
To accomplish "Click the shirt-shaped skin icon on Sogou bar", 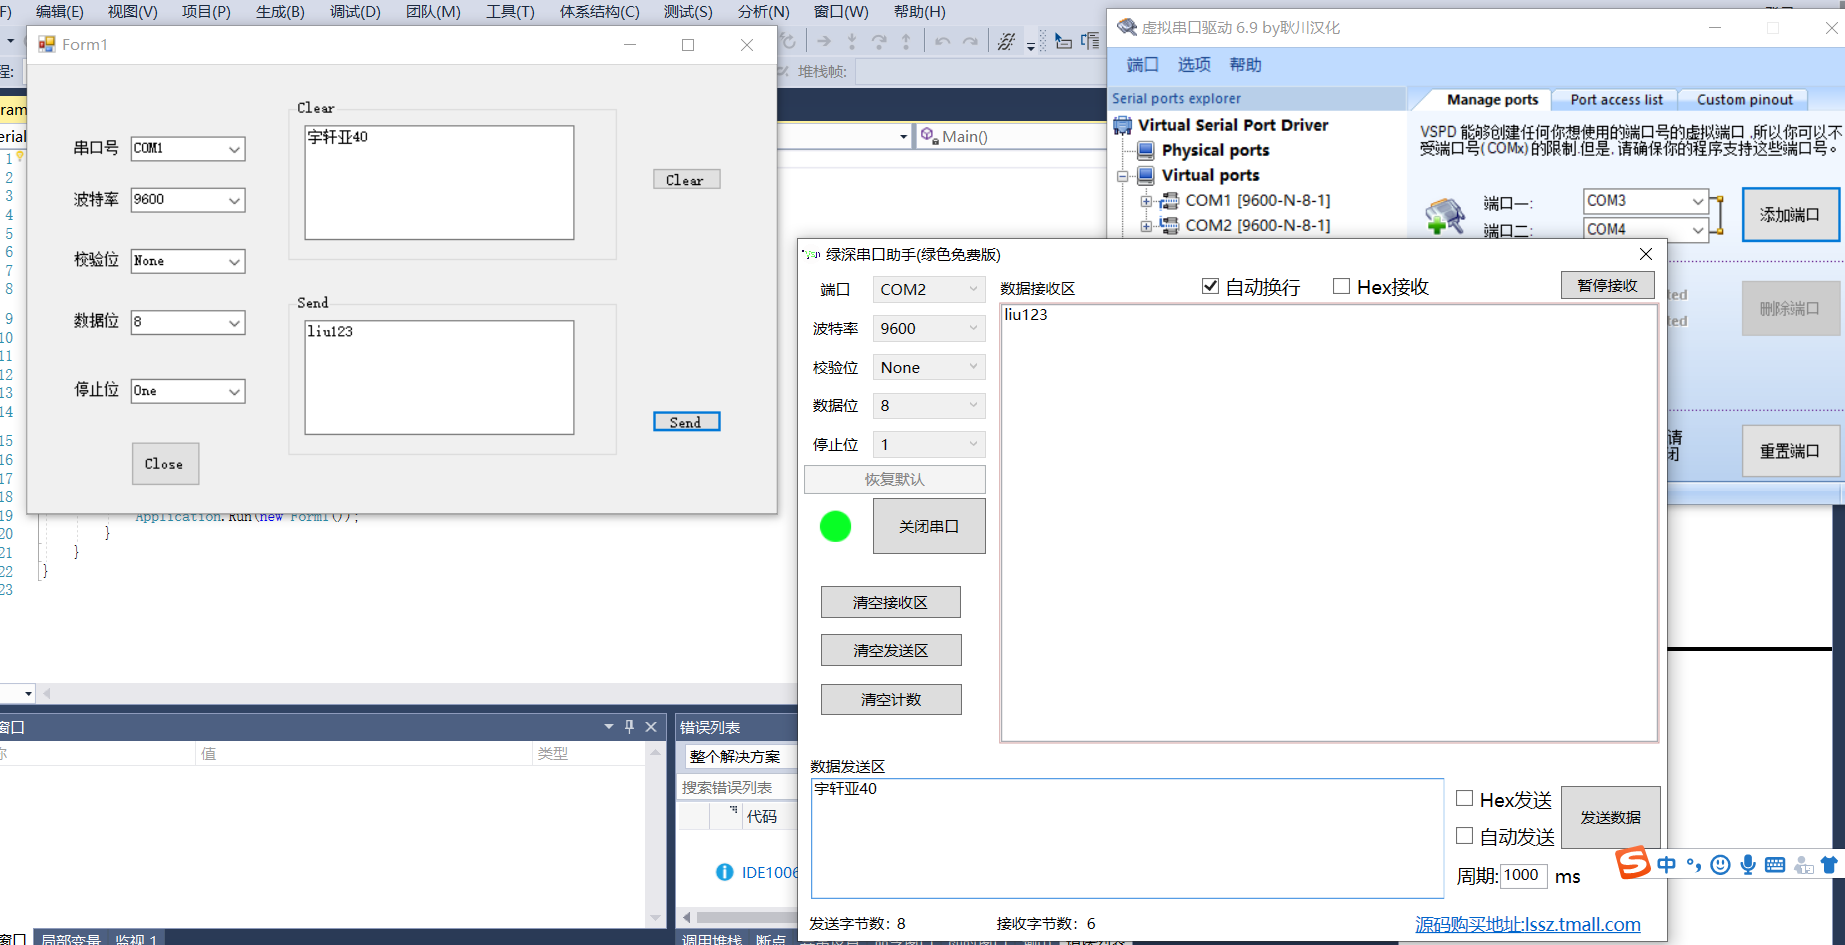I will pyautogui.click(x=1828, y=864).
